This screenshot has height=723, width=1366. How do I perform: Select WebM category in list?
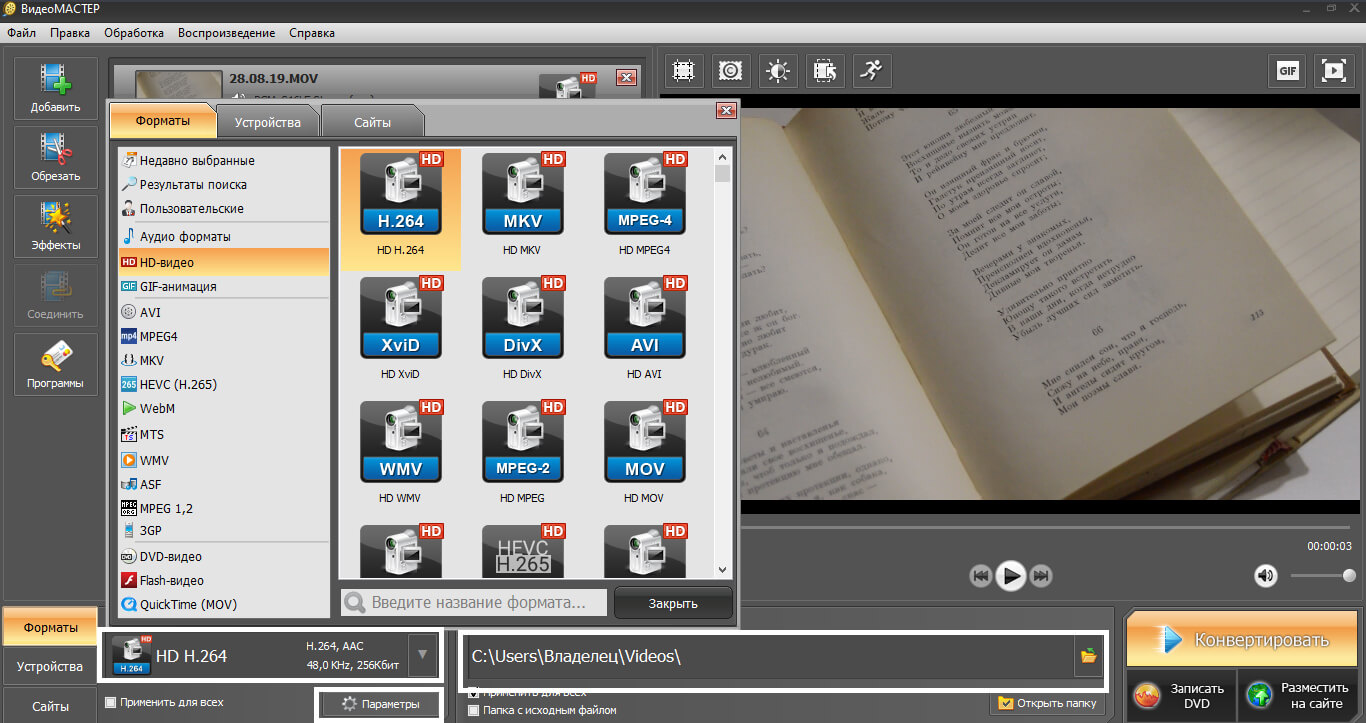click(224, 408)
